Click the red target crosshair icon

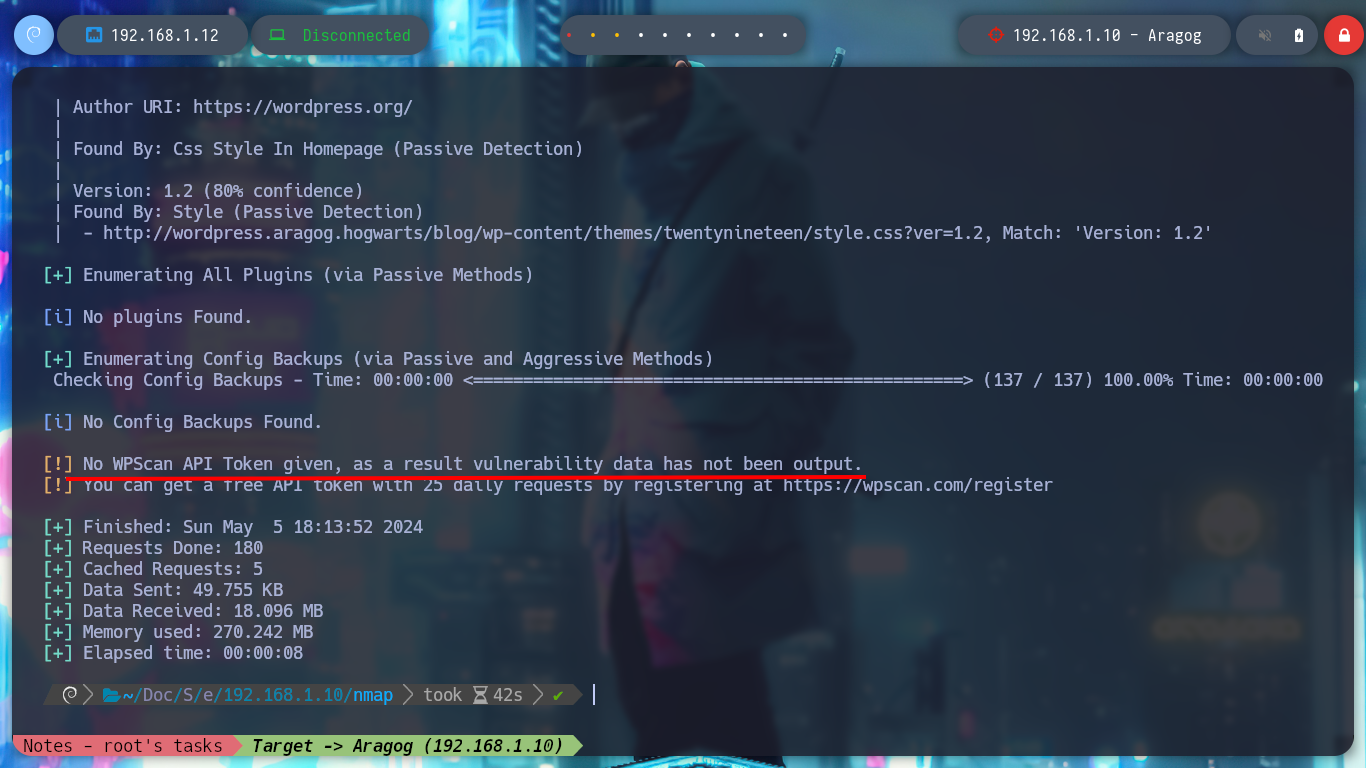click(x=995, y=35)
